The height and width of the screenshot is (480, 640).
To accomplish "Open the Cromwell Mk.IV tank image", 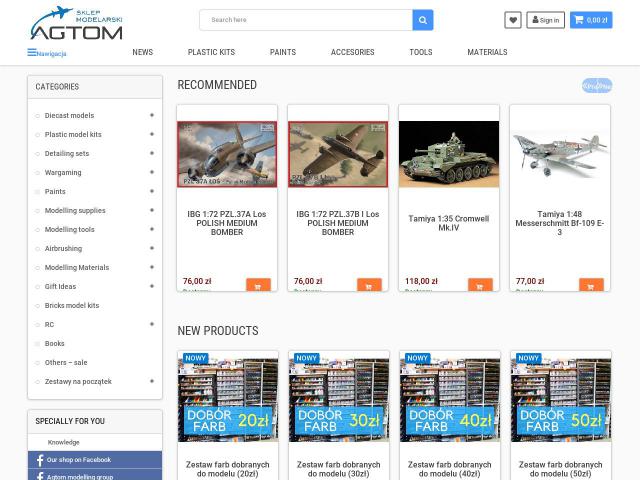I will pyautogui.click(x=449, y=154).
